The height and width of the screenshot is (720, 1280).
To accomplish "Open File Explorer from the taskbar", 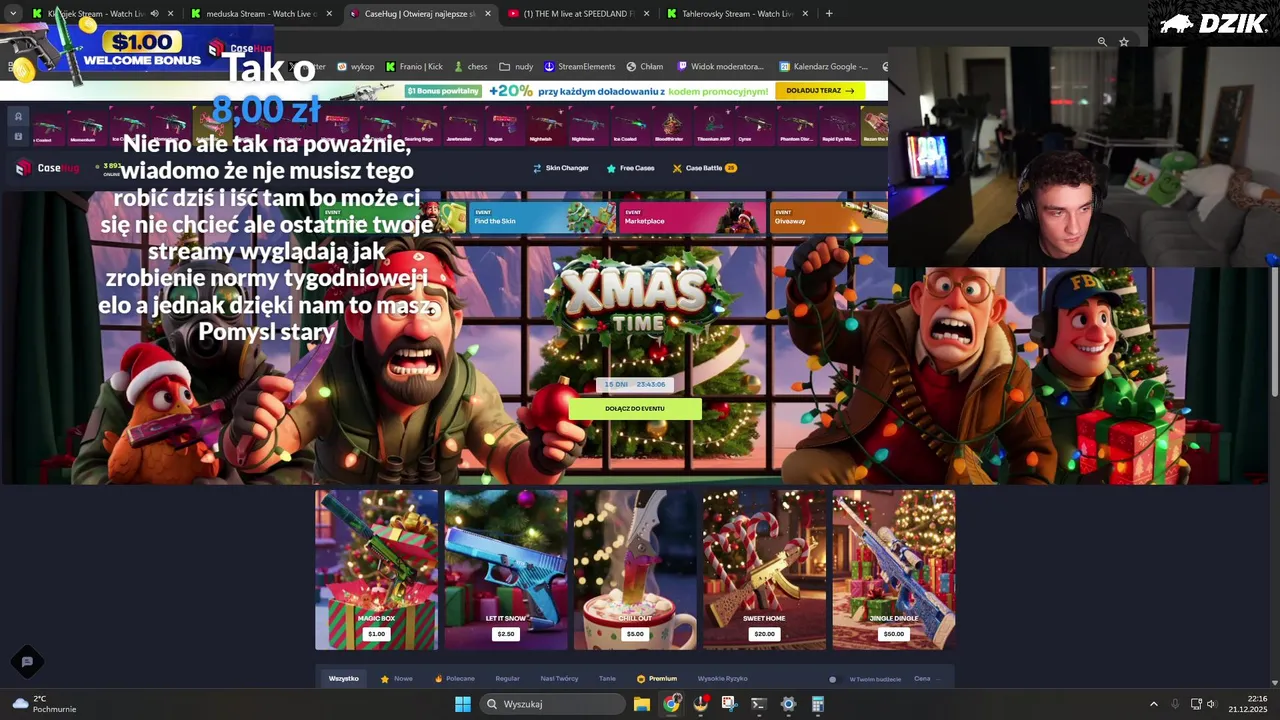I will pyautogui.click(x=642, y=704).
